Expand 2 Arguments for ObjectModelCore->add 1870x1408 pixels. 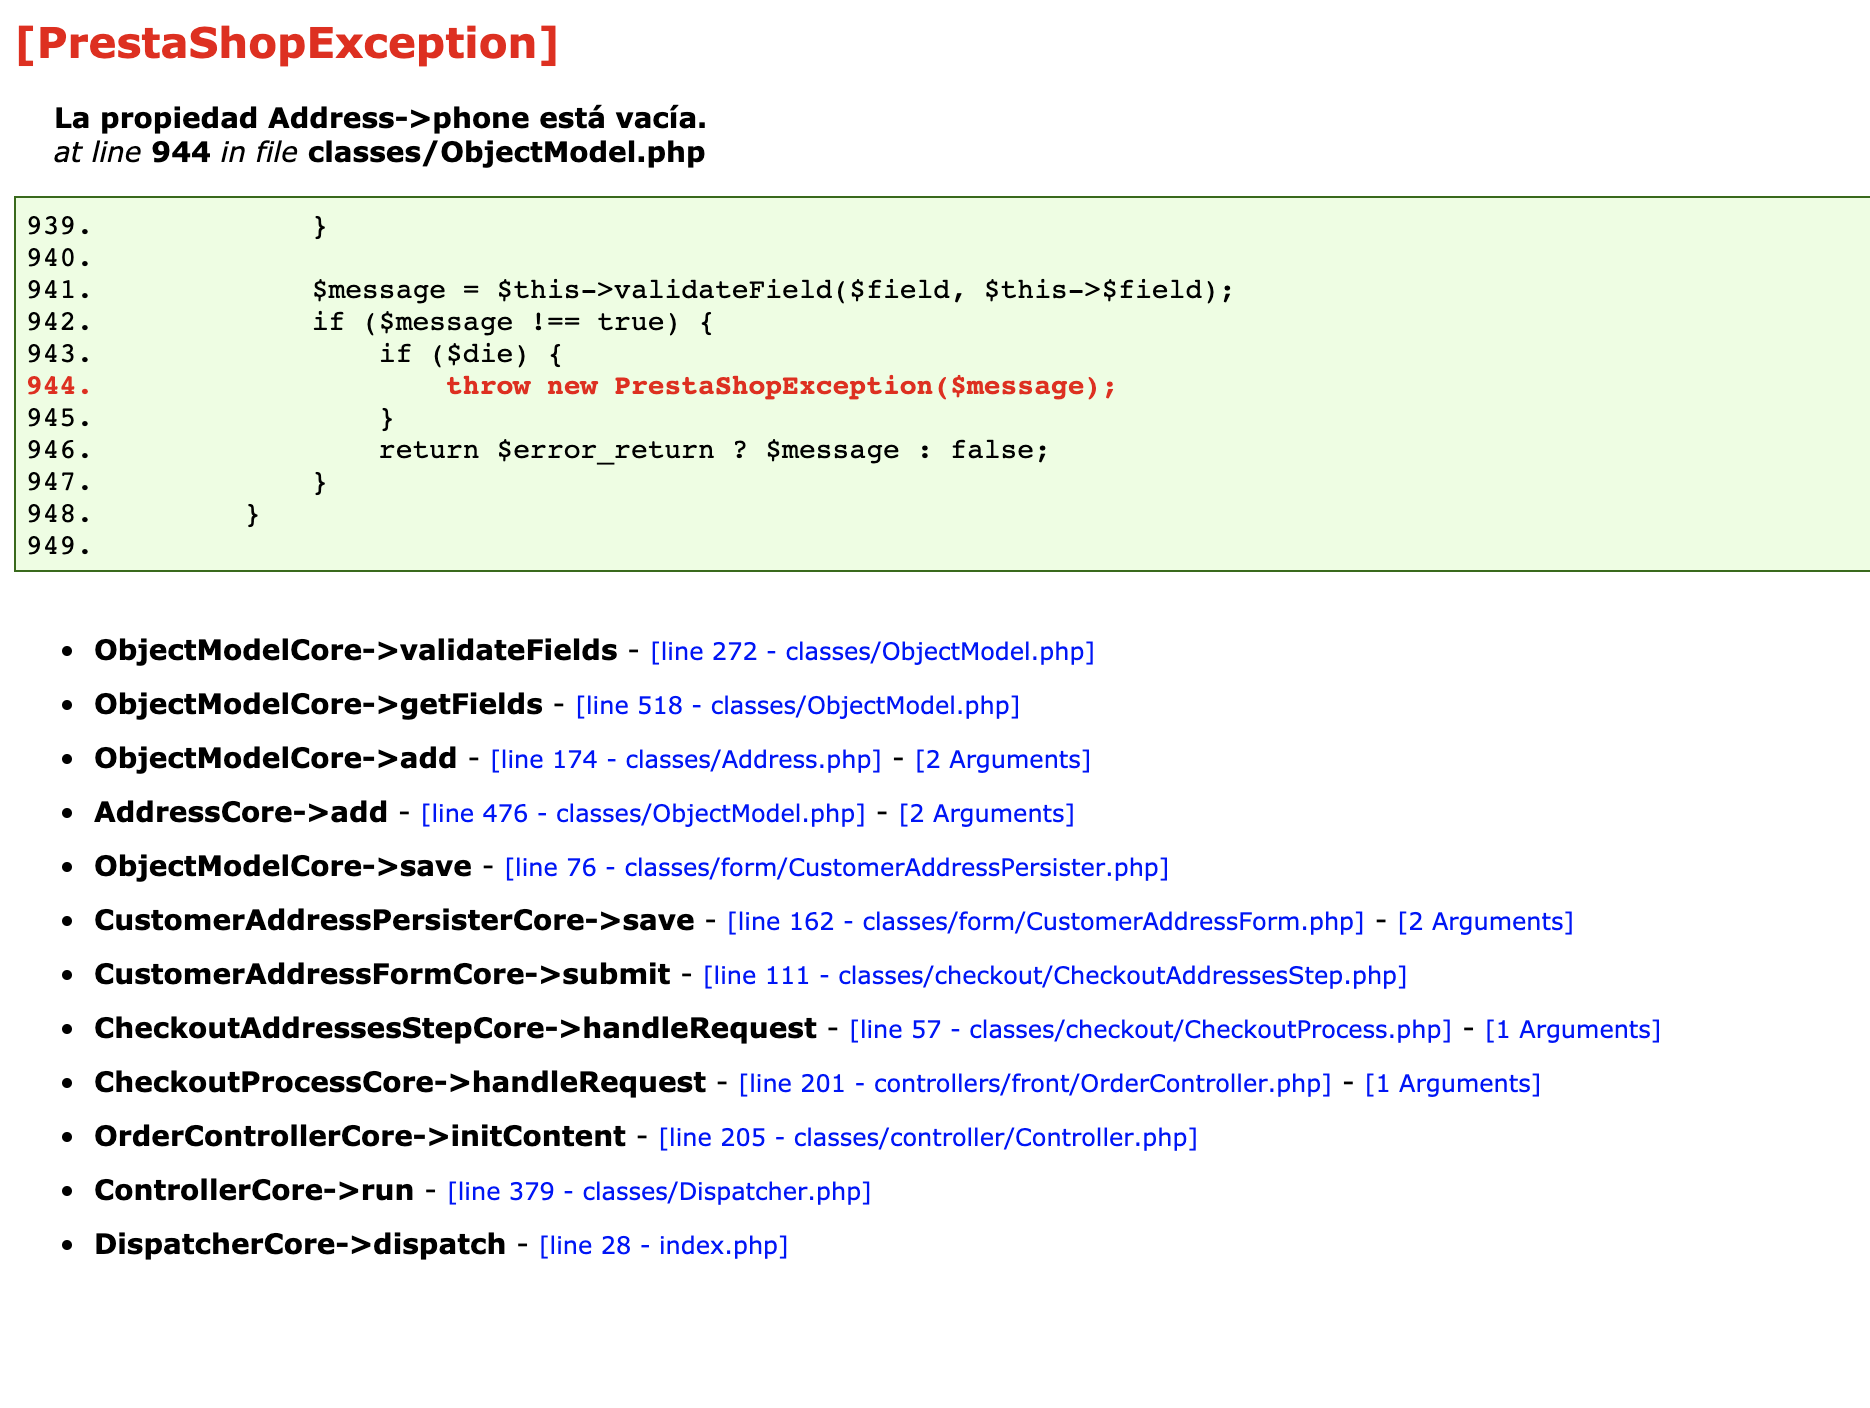coord(1003,760)
